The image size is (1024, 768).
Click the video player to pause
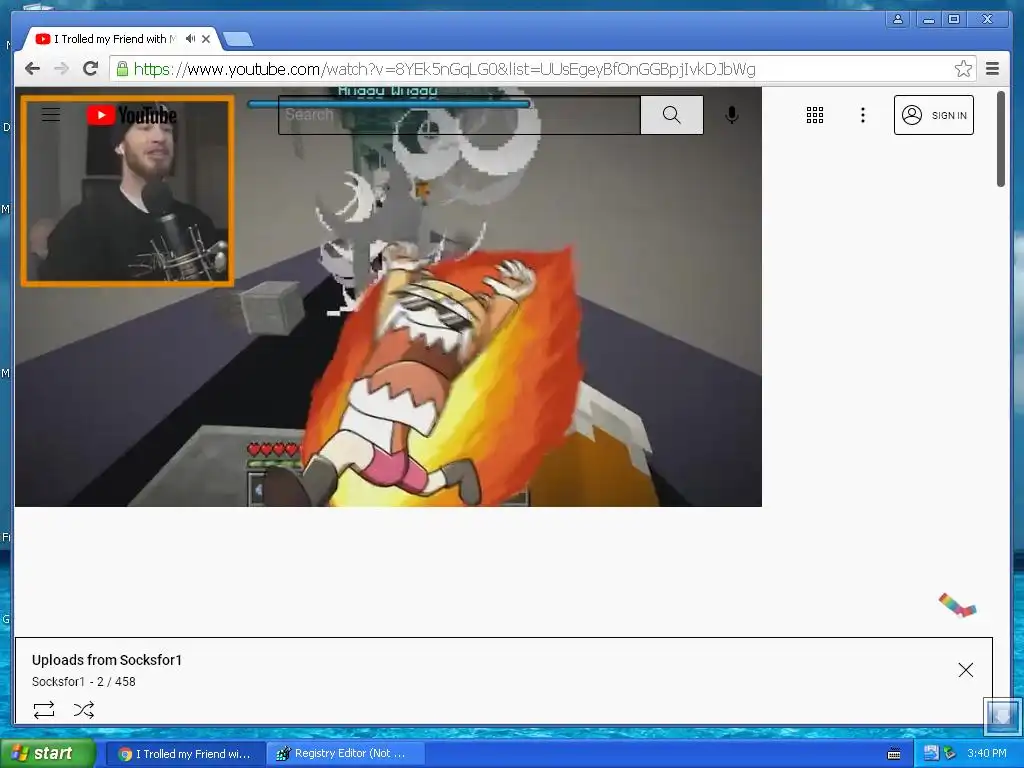388,296
